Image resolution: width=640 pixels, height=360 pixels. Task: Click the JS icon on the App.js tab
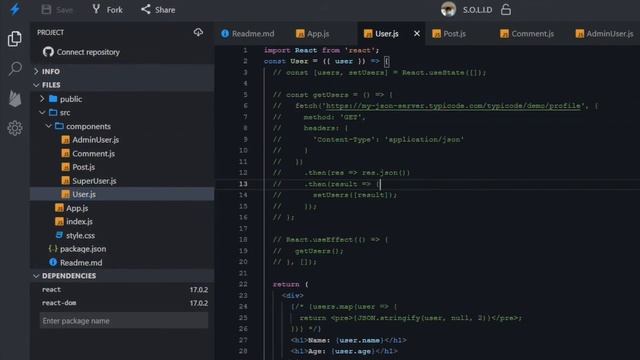300,33
